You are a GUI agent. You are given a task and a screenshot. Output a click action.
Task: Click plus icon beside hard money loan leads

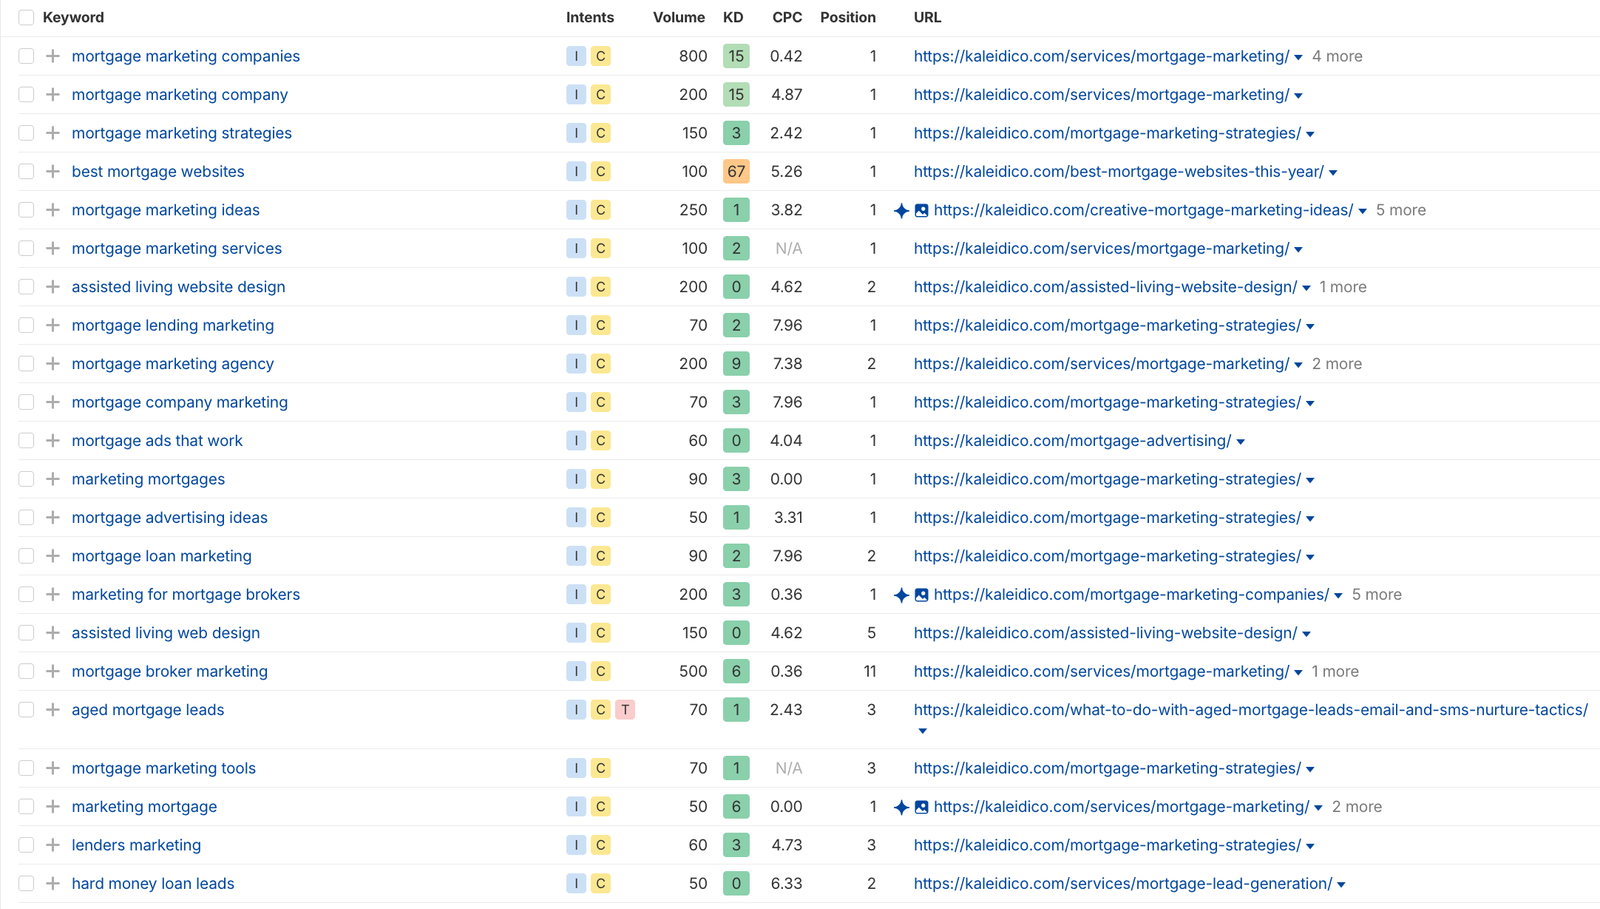click(x=53, y=884)
